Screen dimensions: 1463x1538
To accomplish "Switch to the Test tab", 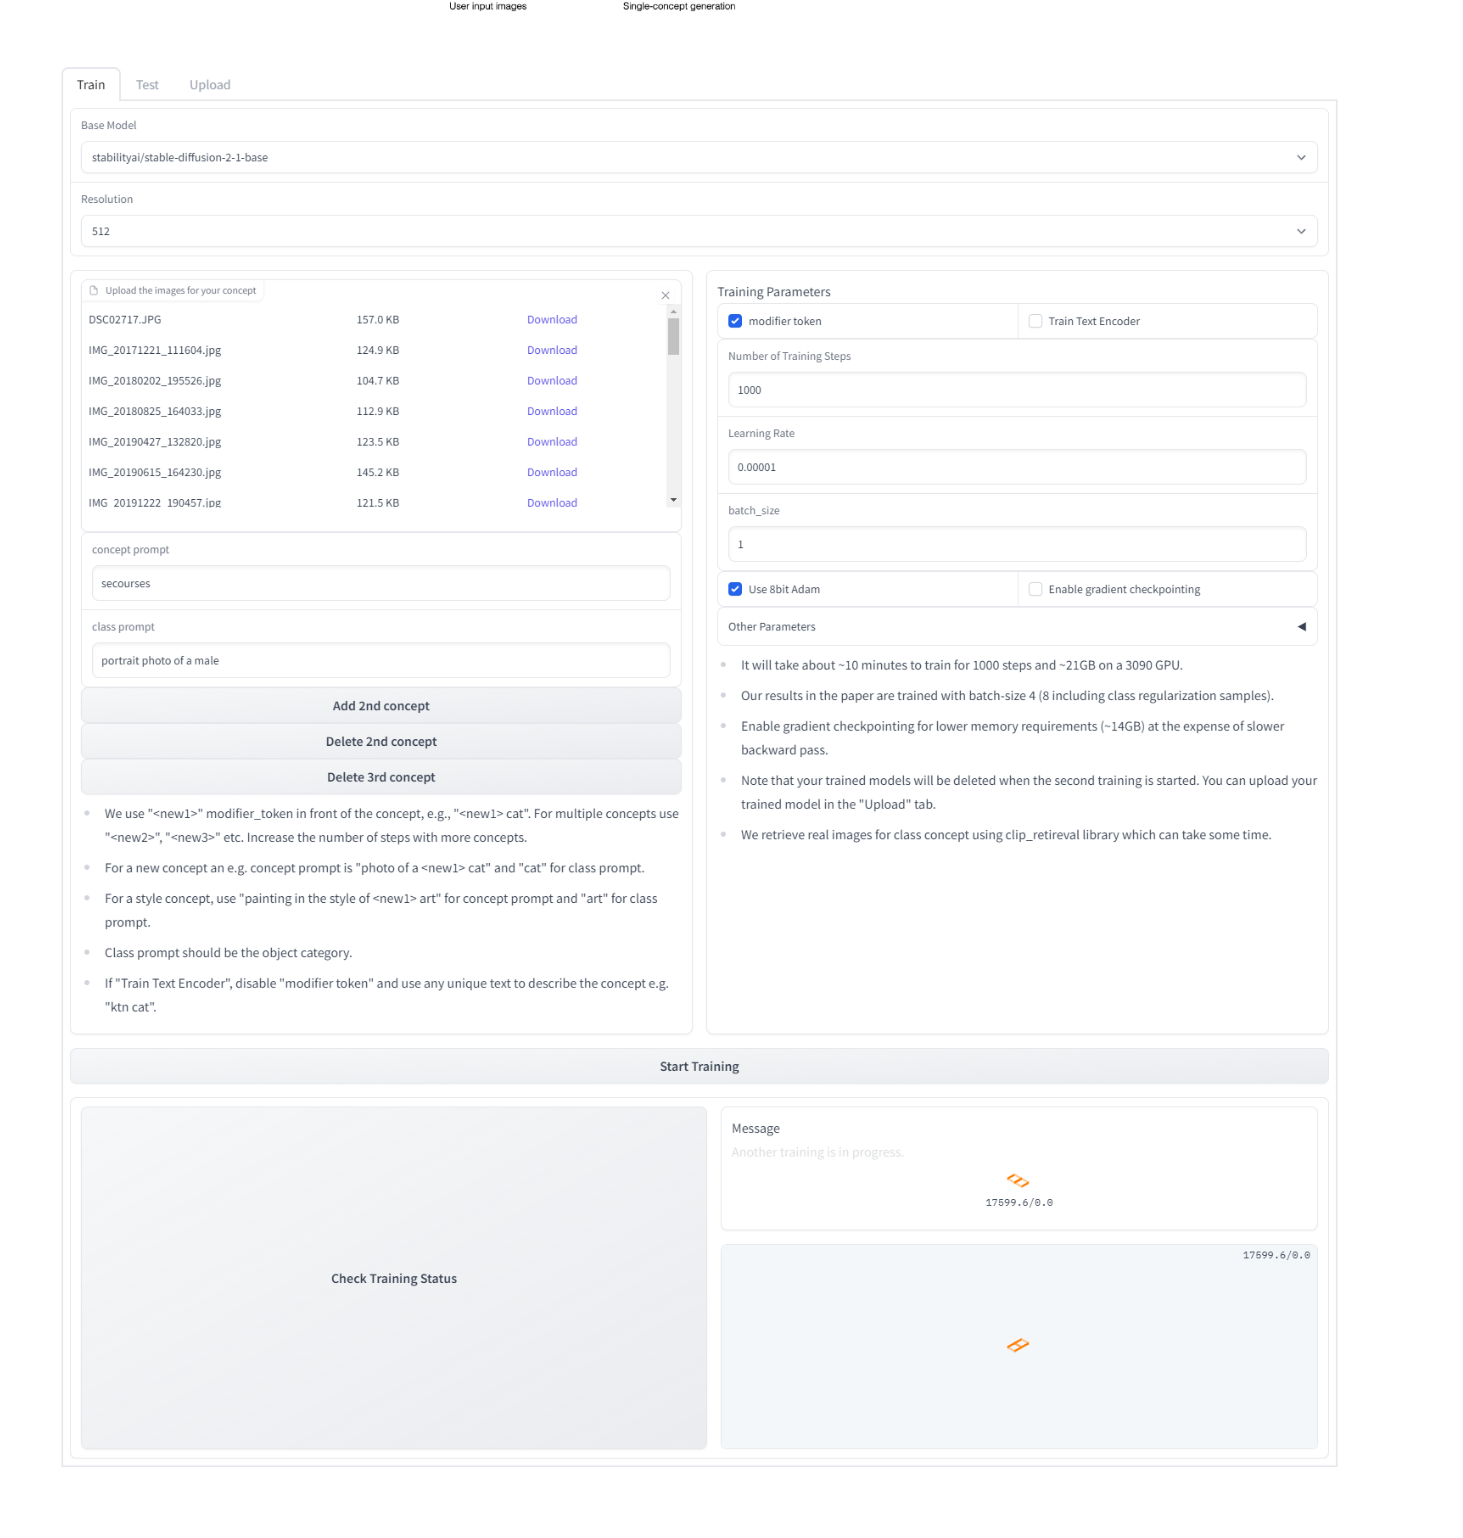I will click(x=147, y=85).
